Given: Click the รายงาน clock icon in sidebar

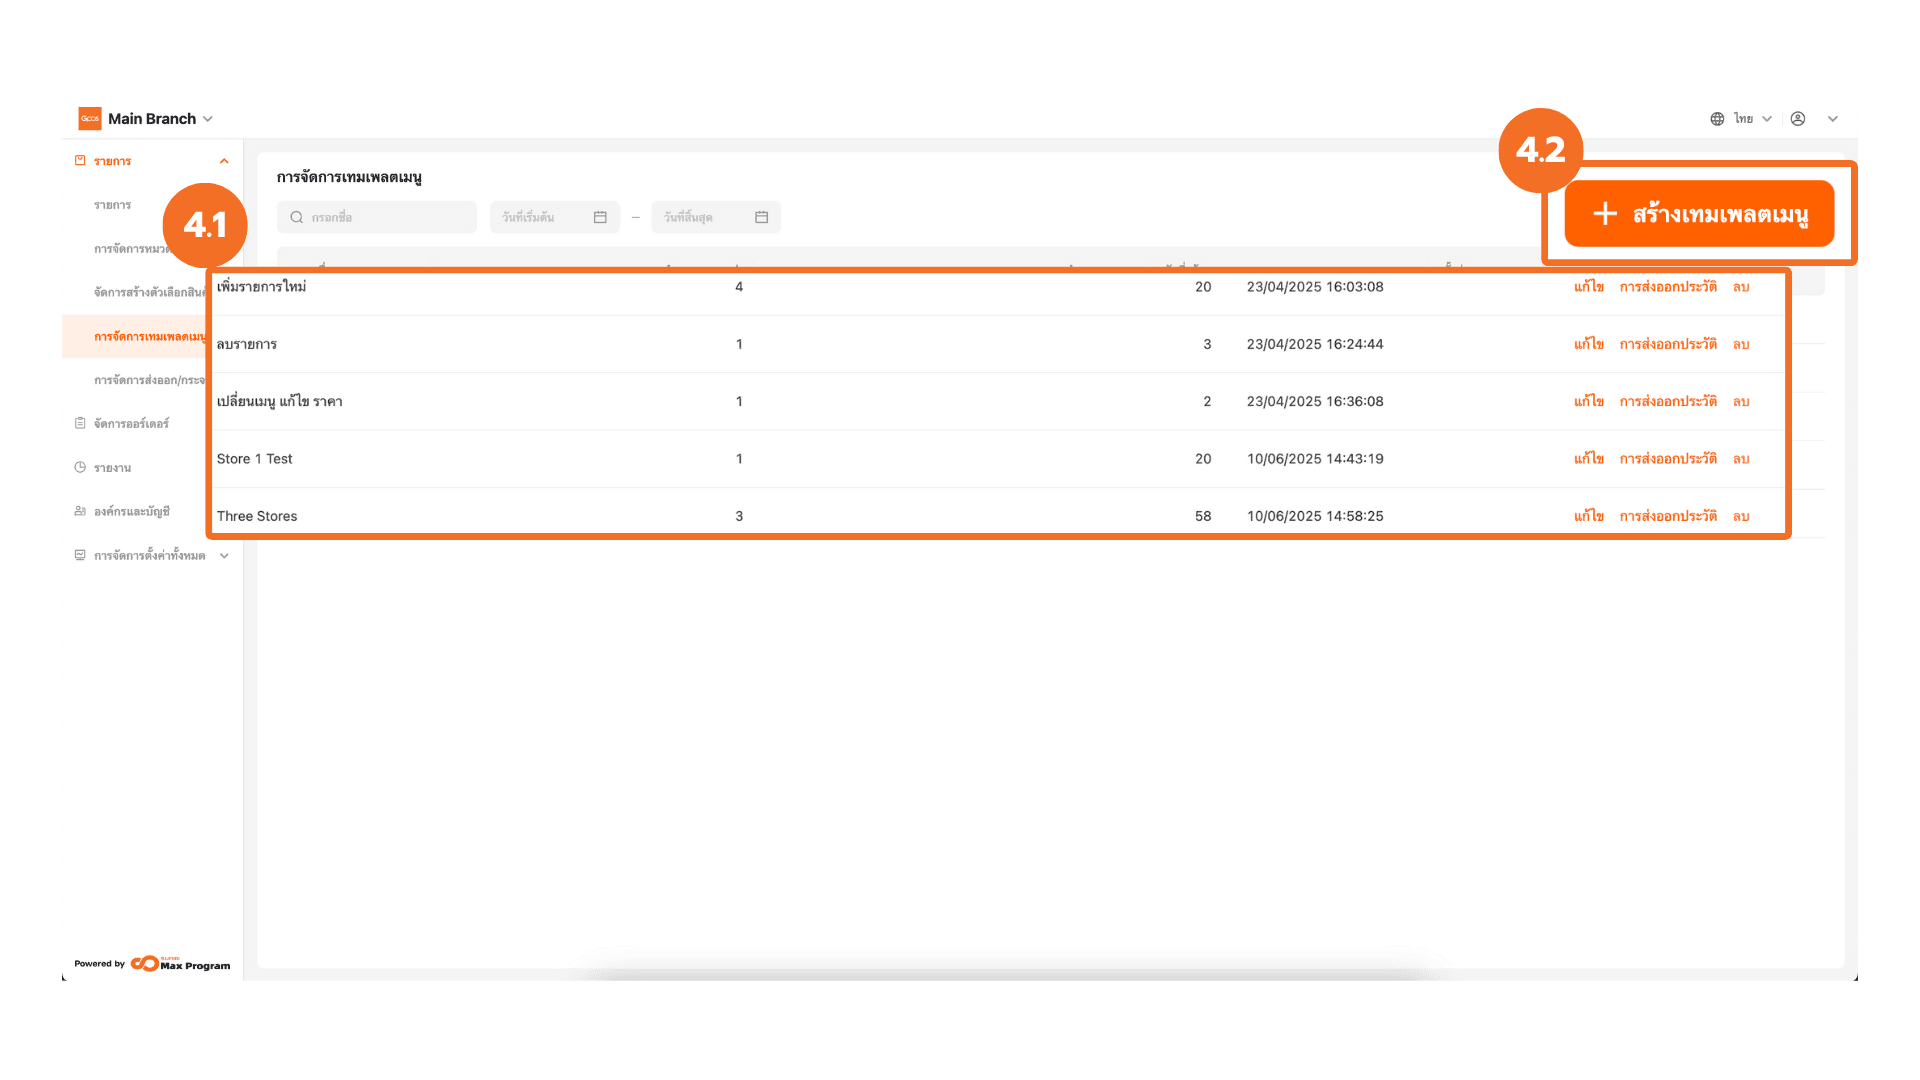Looking at the screenshot, I should coord(80,467).
